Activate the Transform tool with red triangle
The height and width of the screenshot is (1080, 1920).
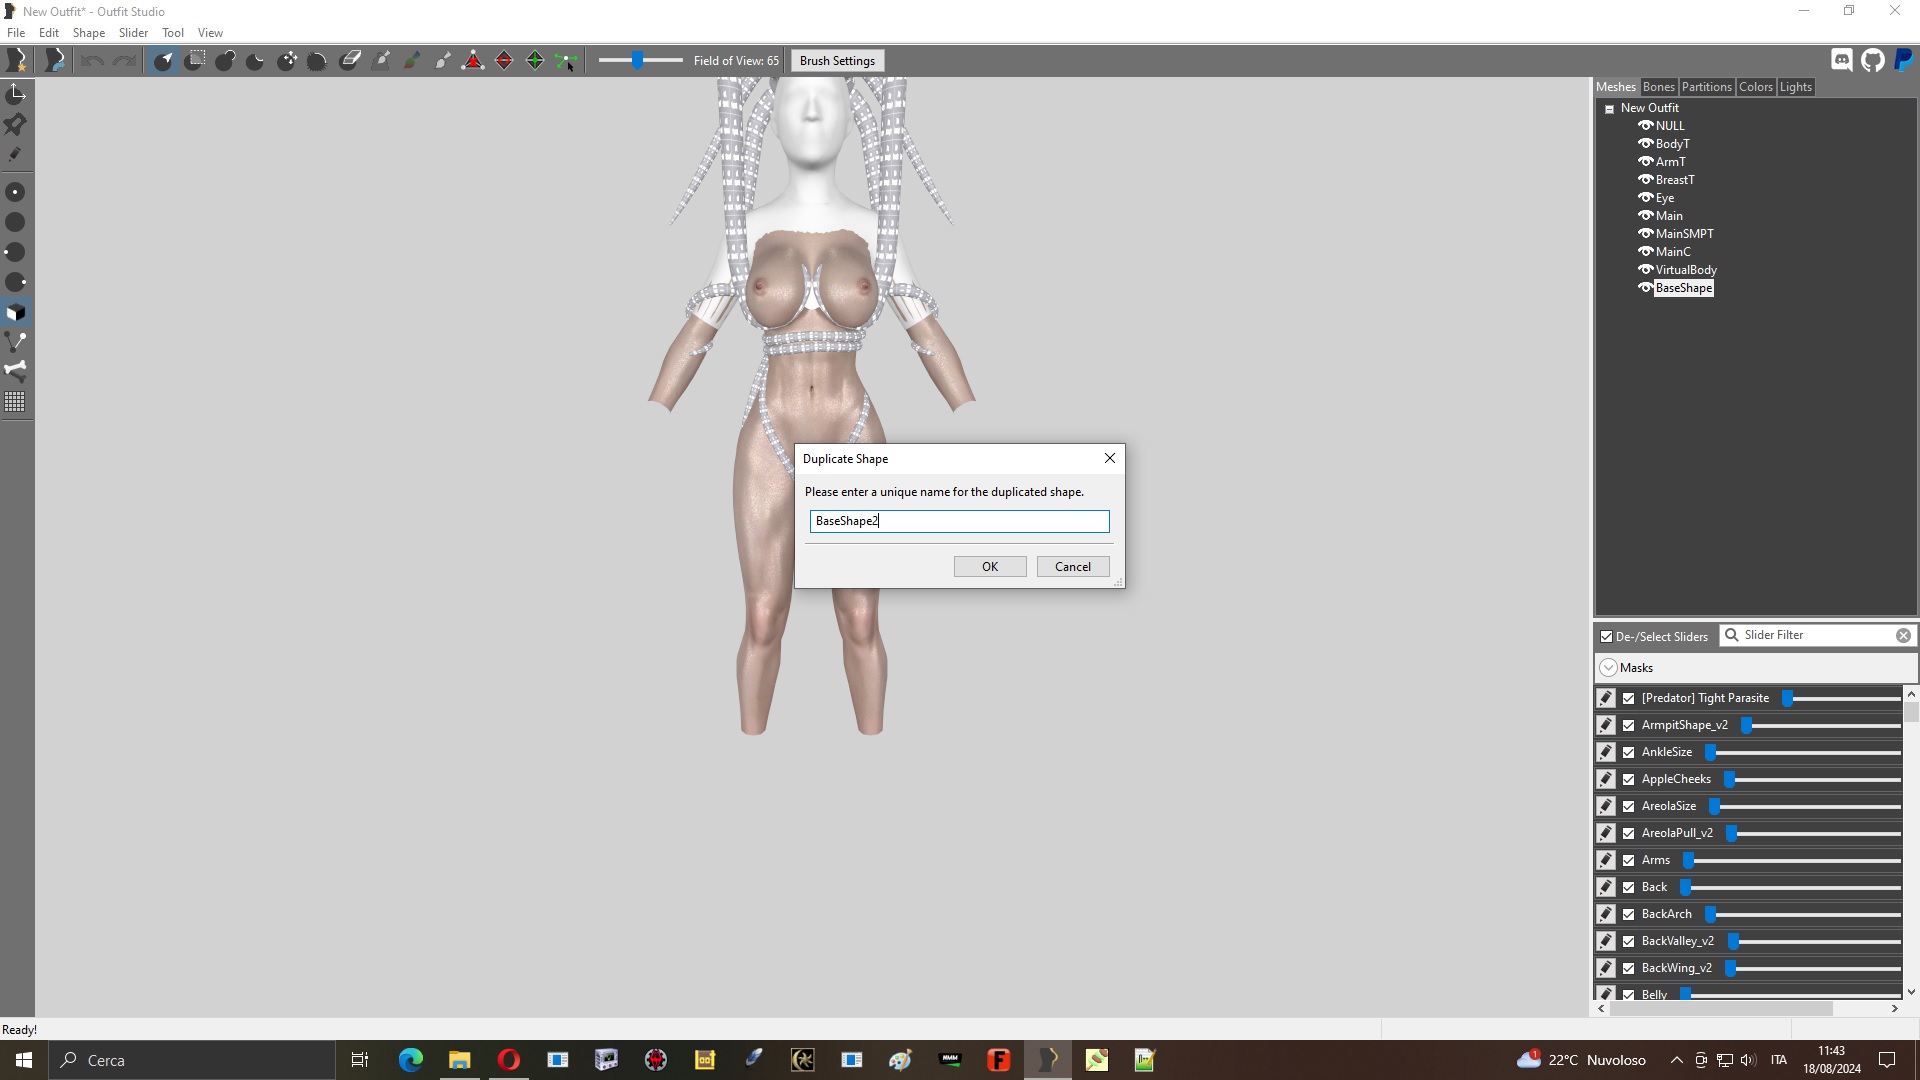[473, 61]
